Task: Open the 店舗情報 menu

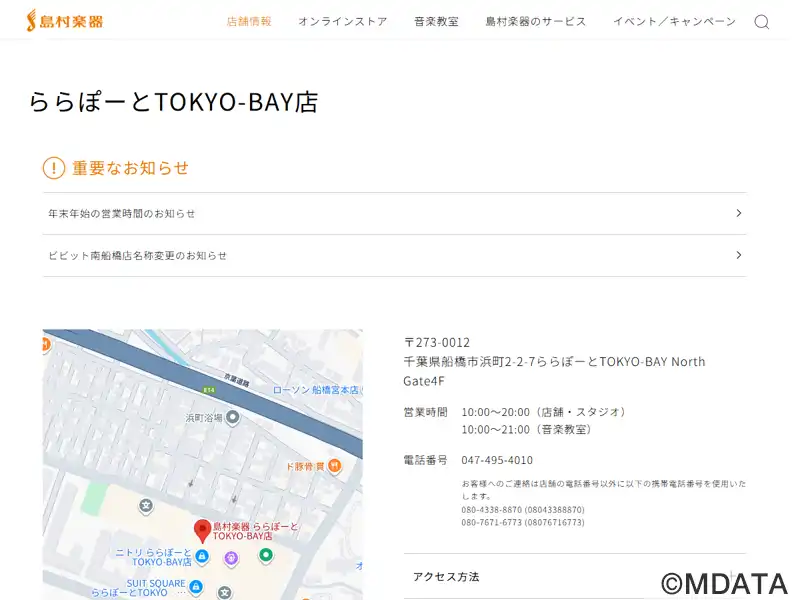Action: pyautogui.click(x=249, y=21)
